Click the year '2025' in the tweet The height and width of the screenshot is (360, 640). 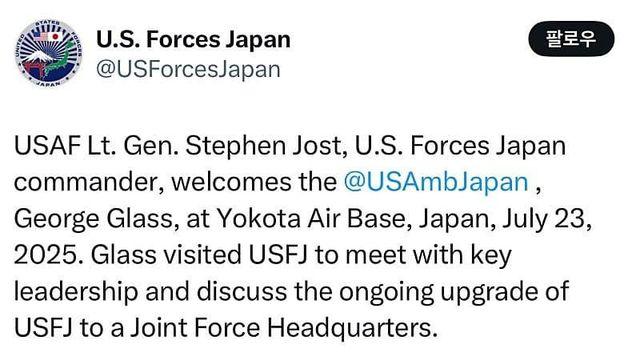click(45, 255)
